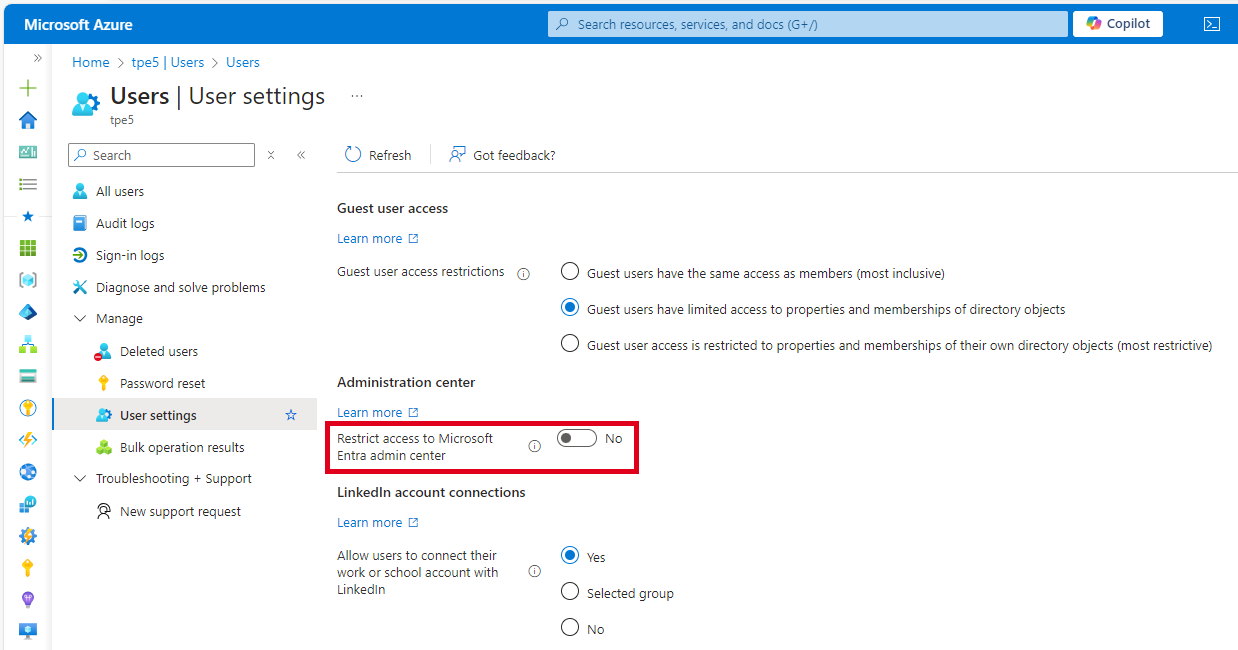Click the Refresh button
1238x650 pixels.
pos(378,155)
